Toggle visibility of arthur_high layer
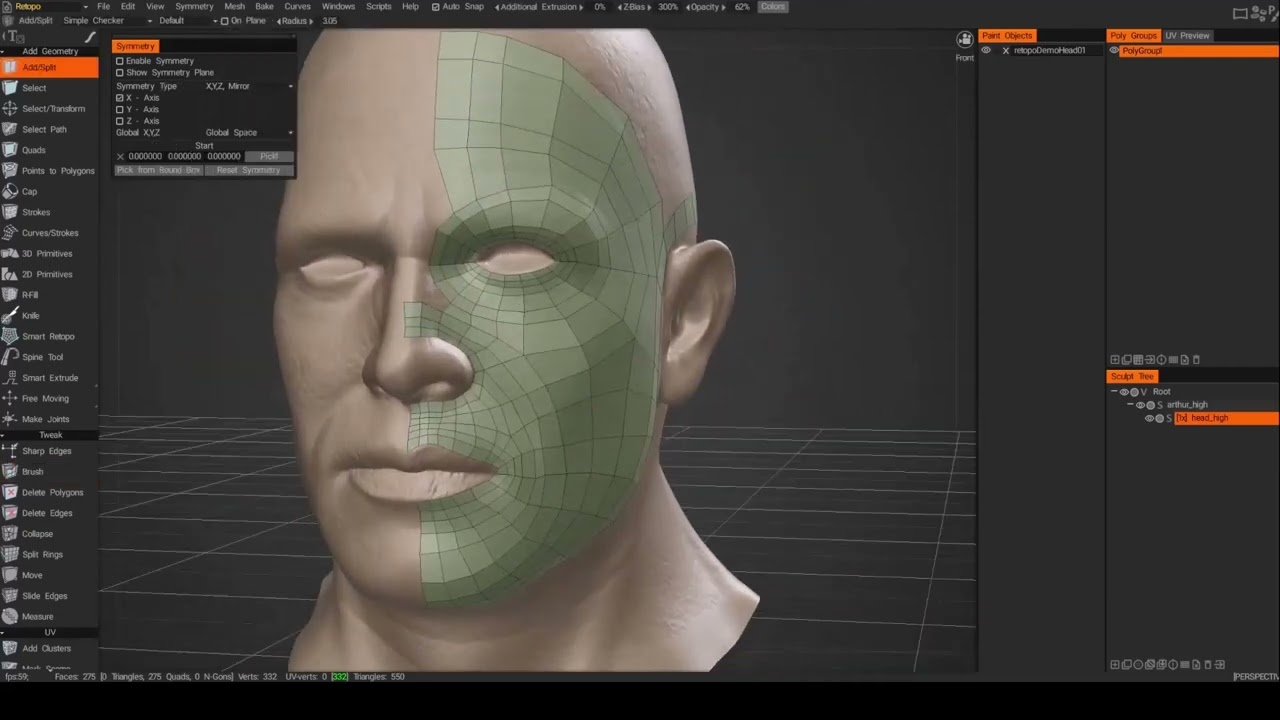 point(1140,405)
